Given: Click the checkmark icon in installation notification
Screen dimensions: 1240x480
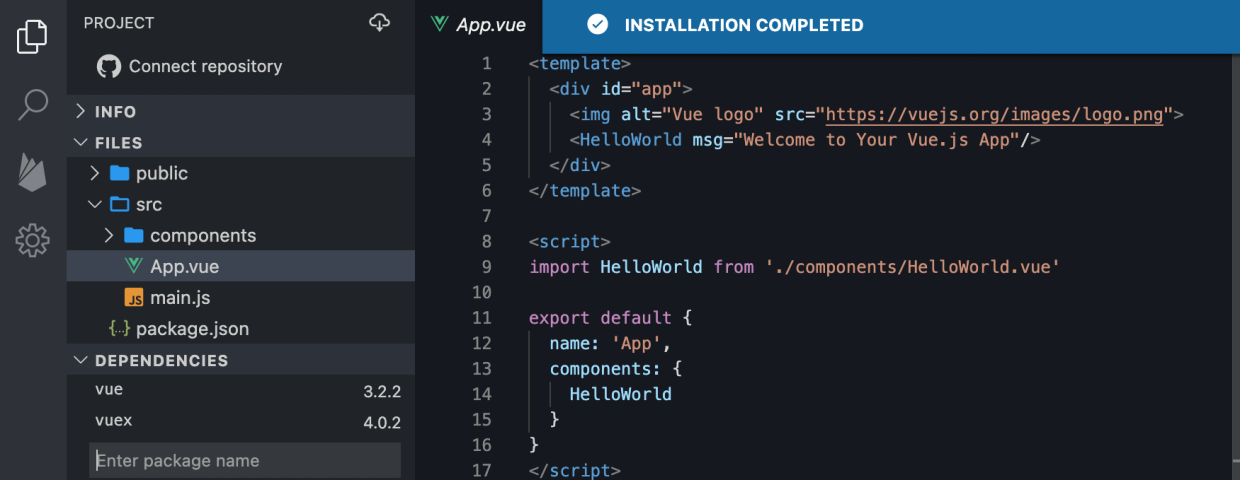Looking at the screenshot, I should (597, 25).
